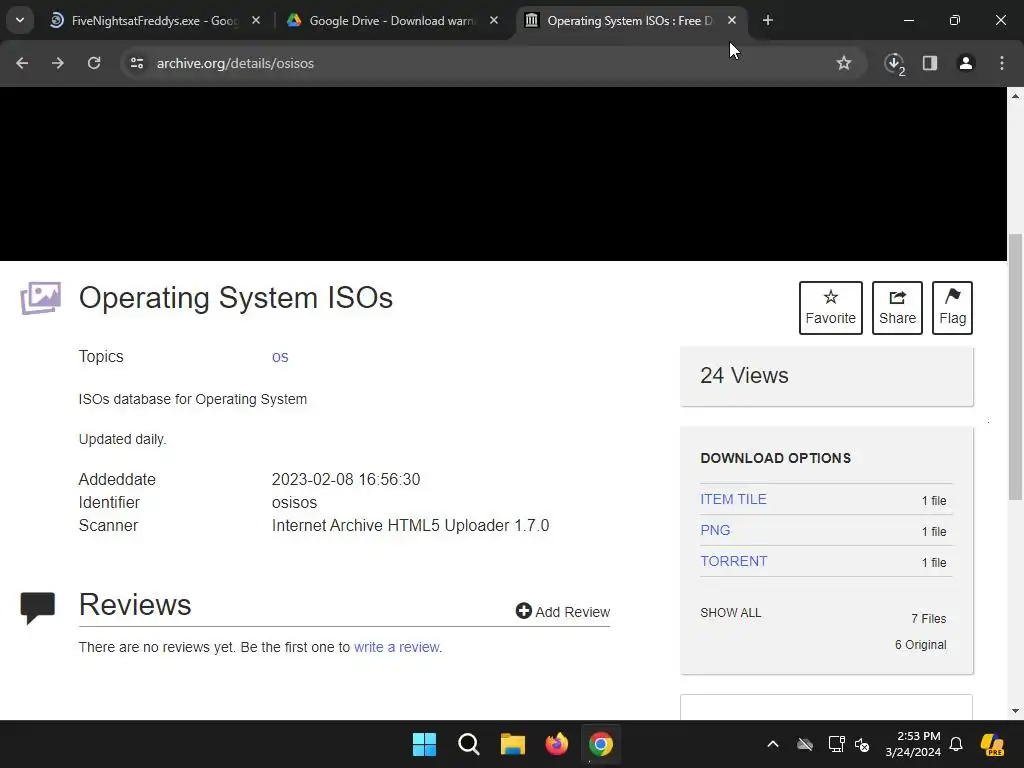
Task: Open Windows taskbar search
Action: pos(469,744)
